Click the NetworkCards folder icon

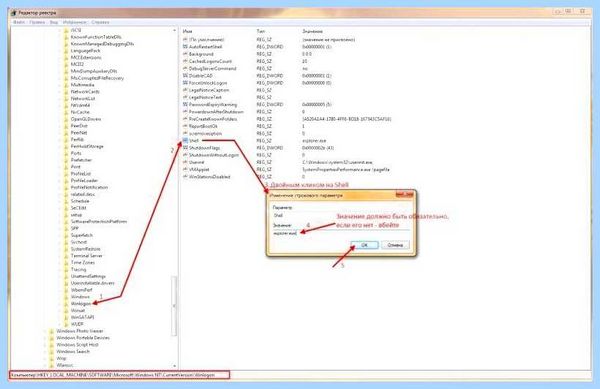pyautogui.click(x=66, y=92)
